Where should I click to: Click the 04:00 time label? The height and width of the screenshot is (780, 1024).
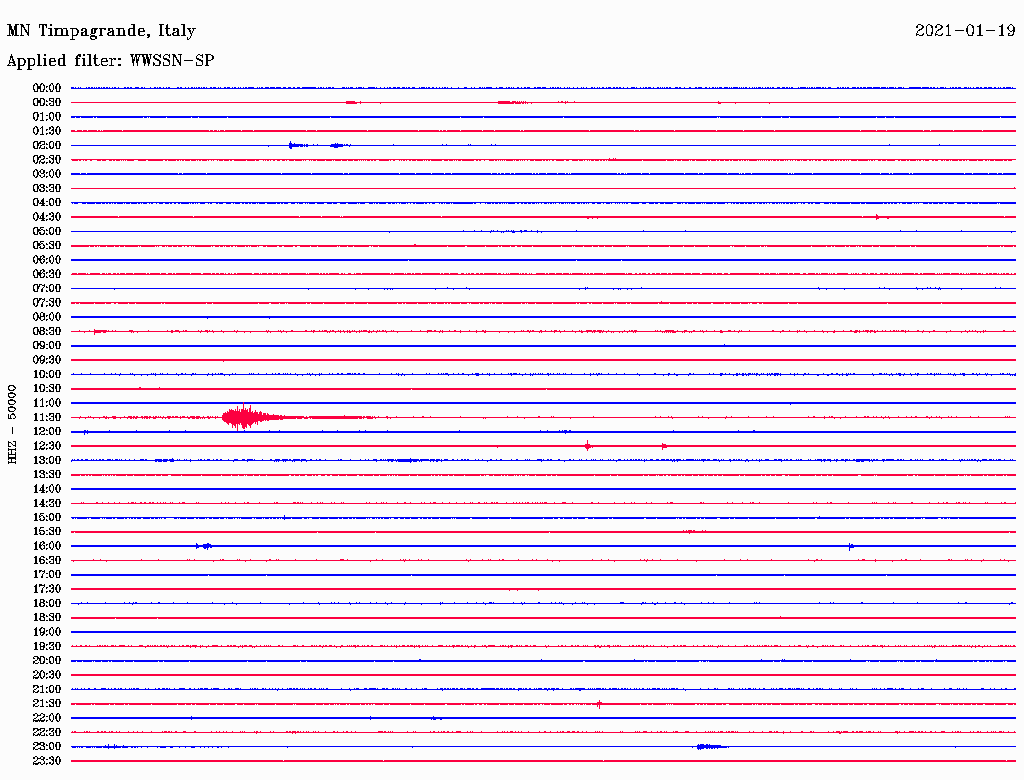click(47, 203)
